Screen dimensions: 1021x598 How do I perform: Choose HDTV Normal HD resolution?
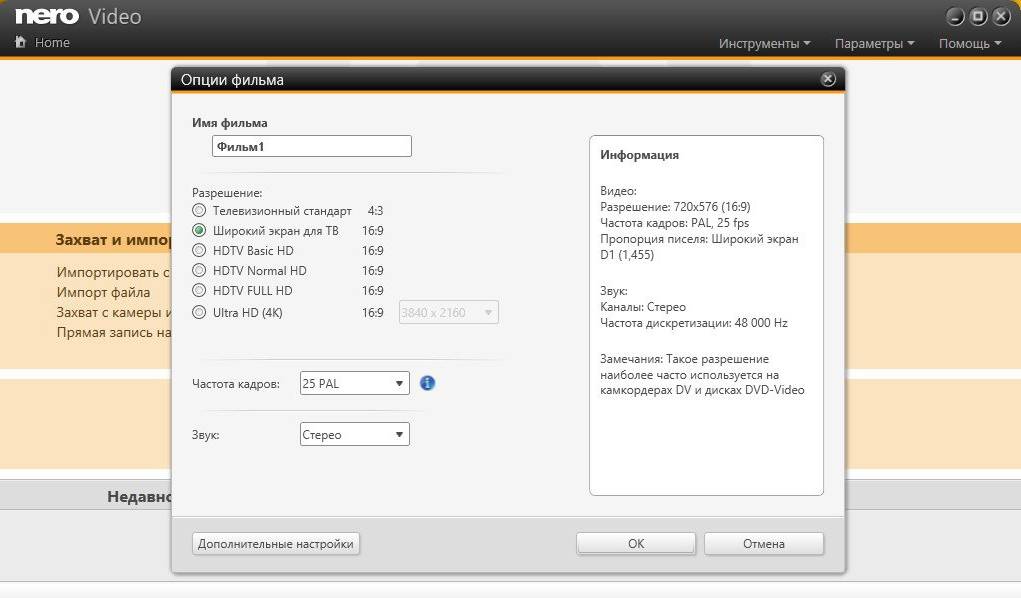199,270
